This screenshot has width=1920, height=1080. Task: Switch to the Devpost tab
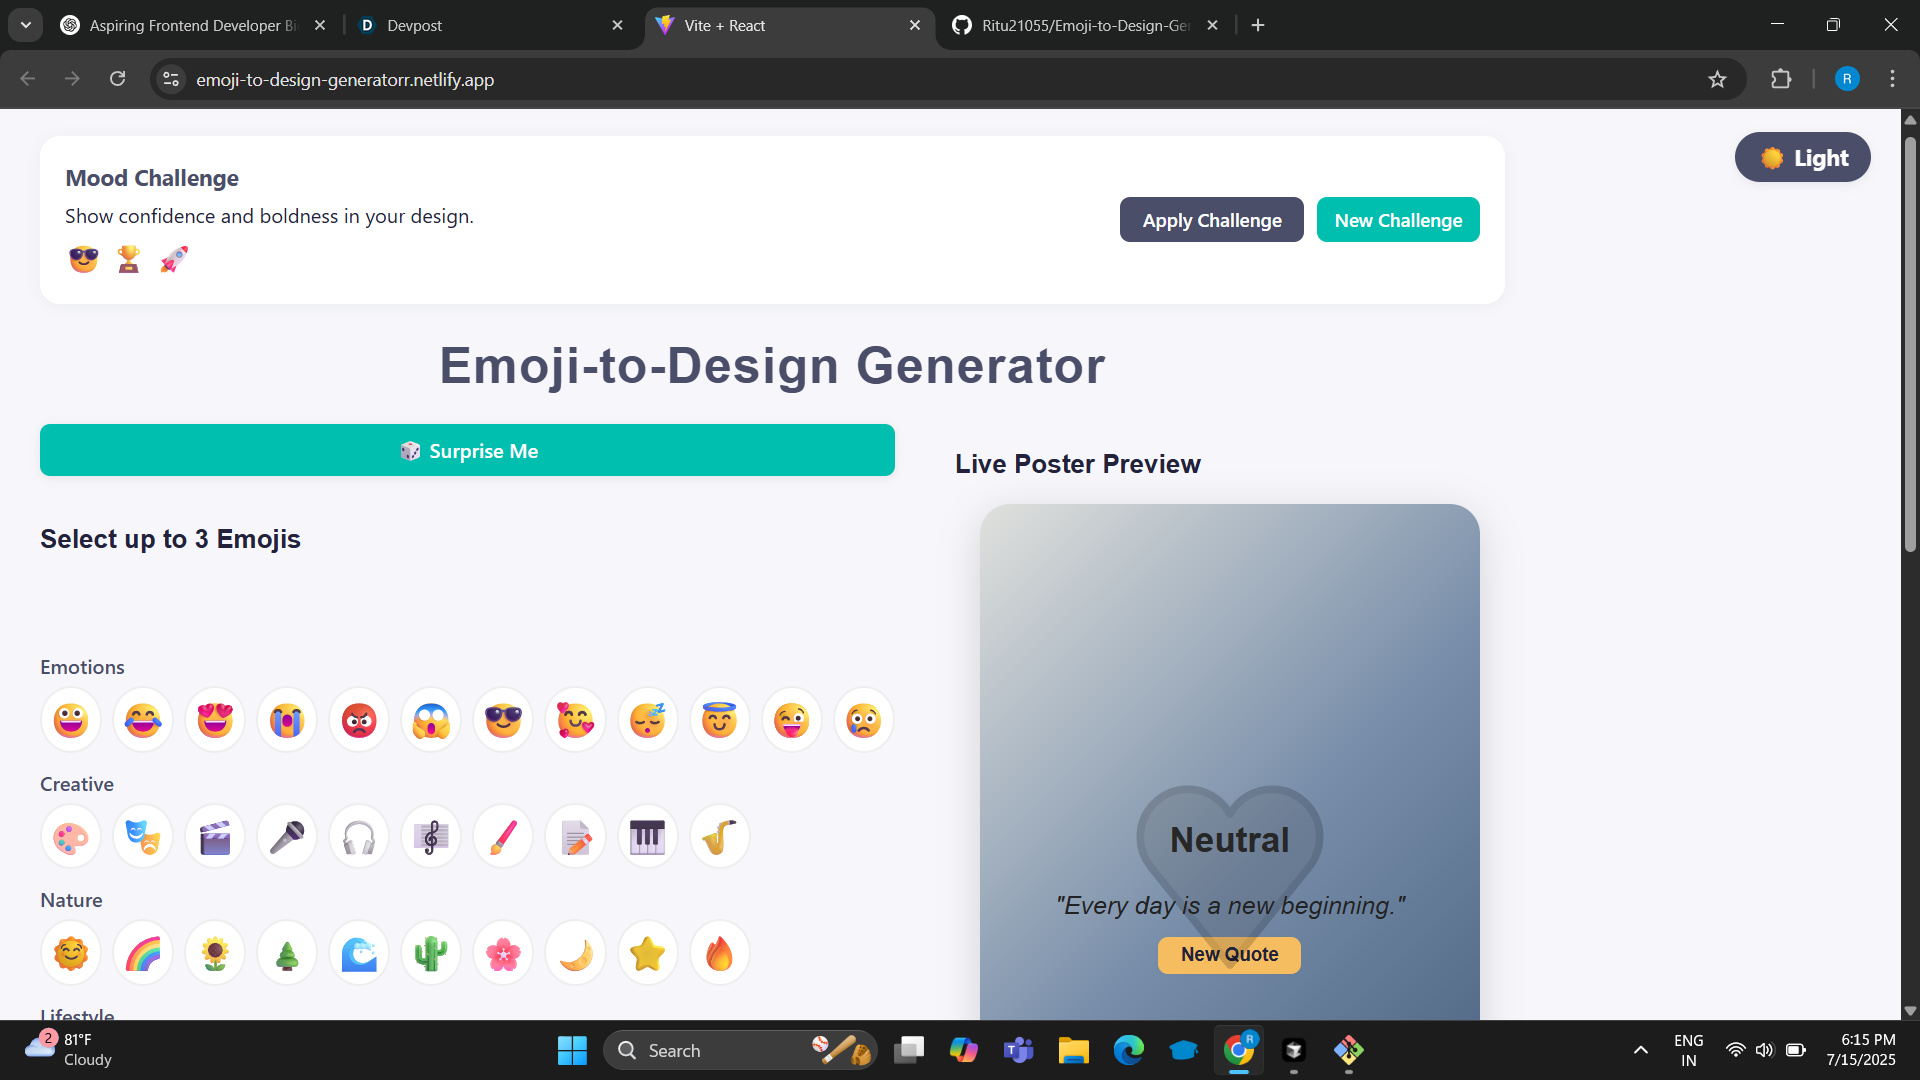click(x=470, y=25)
